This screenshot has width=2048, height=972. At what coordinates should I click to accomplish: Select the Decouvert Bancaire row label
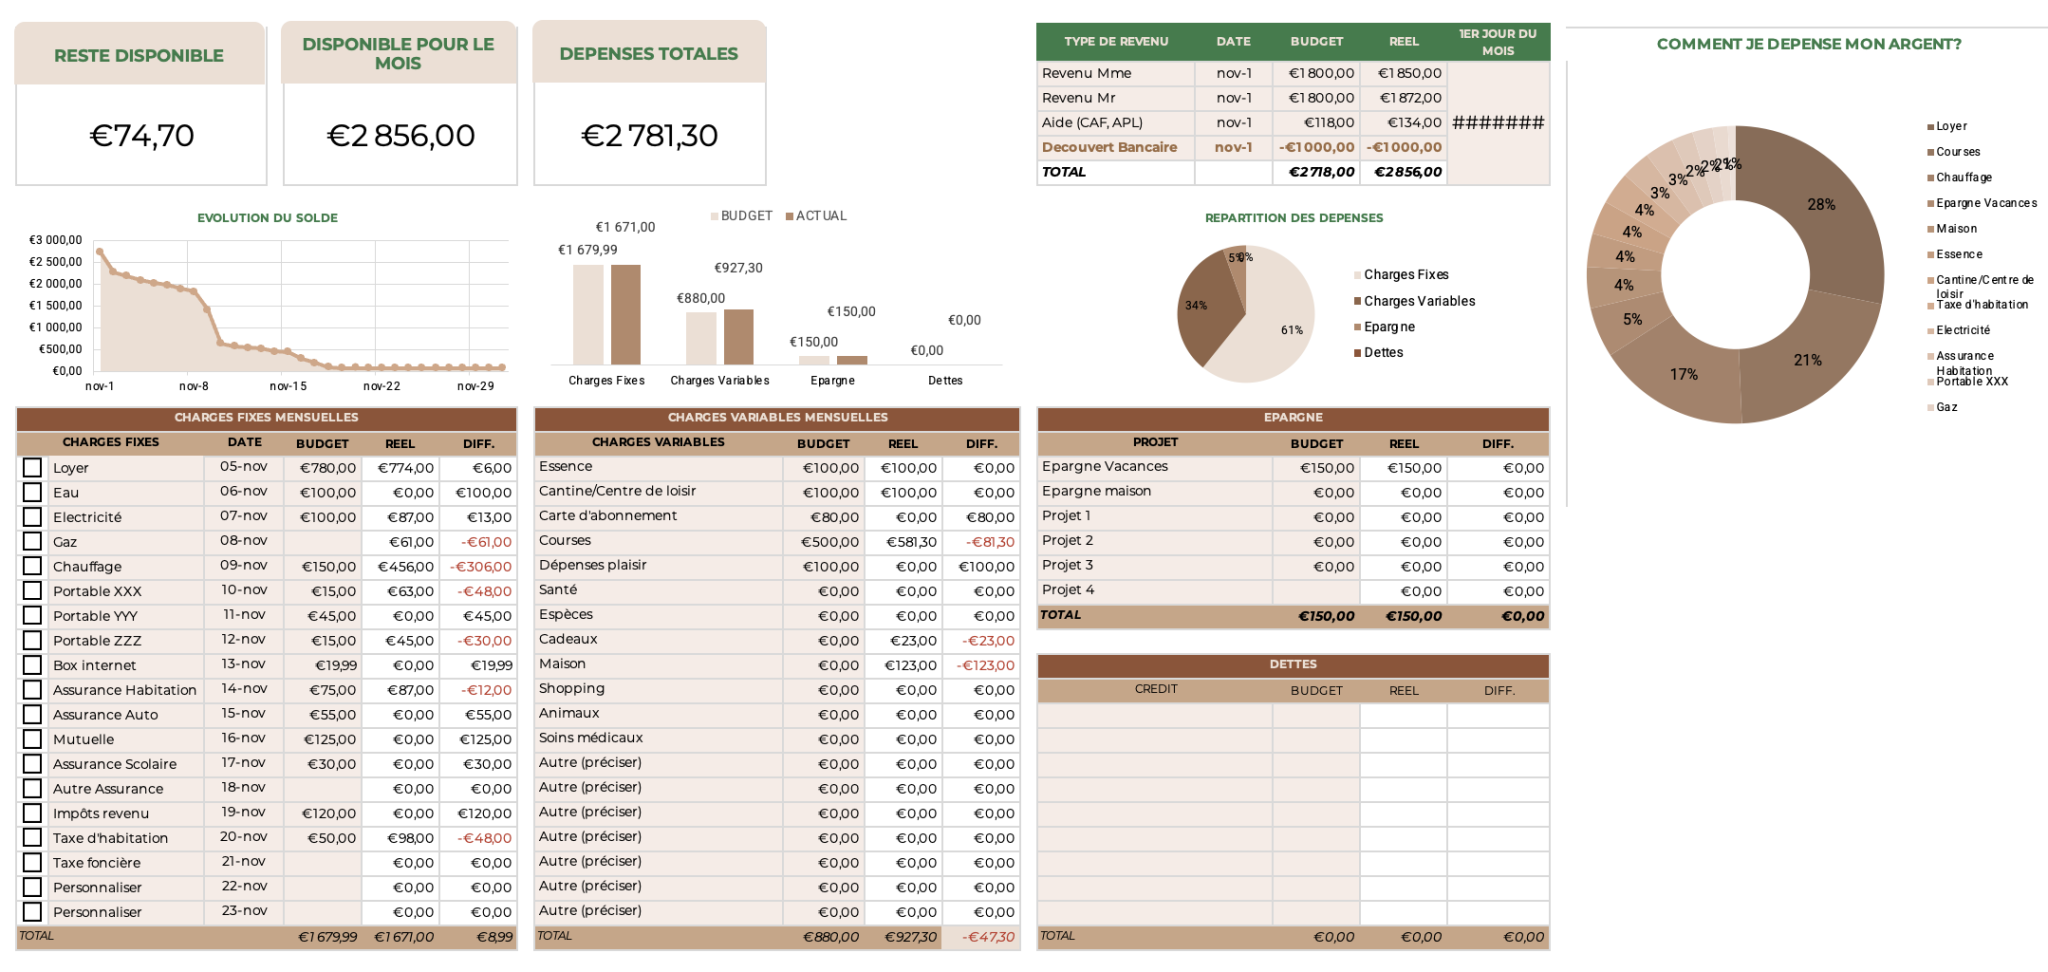(1110, 146)
